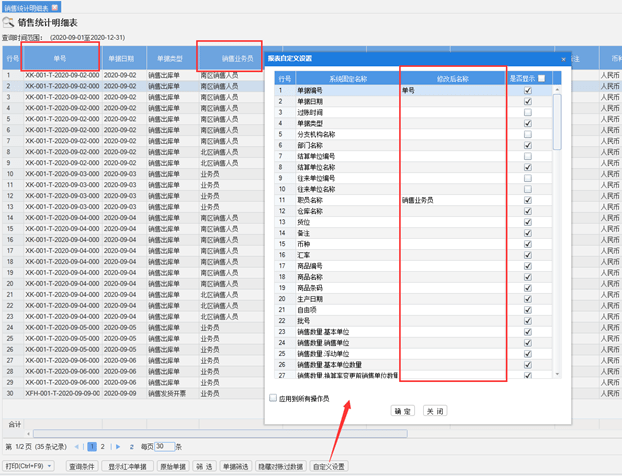Go to previous page with left arrow
The width and height of the screenshot is (622, 476).
[77, 447]
